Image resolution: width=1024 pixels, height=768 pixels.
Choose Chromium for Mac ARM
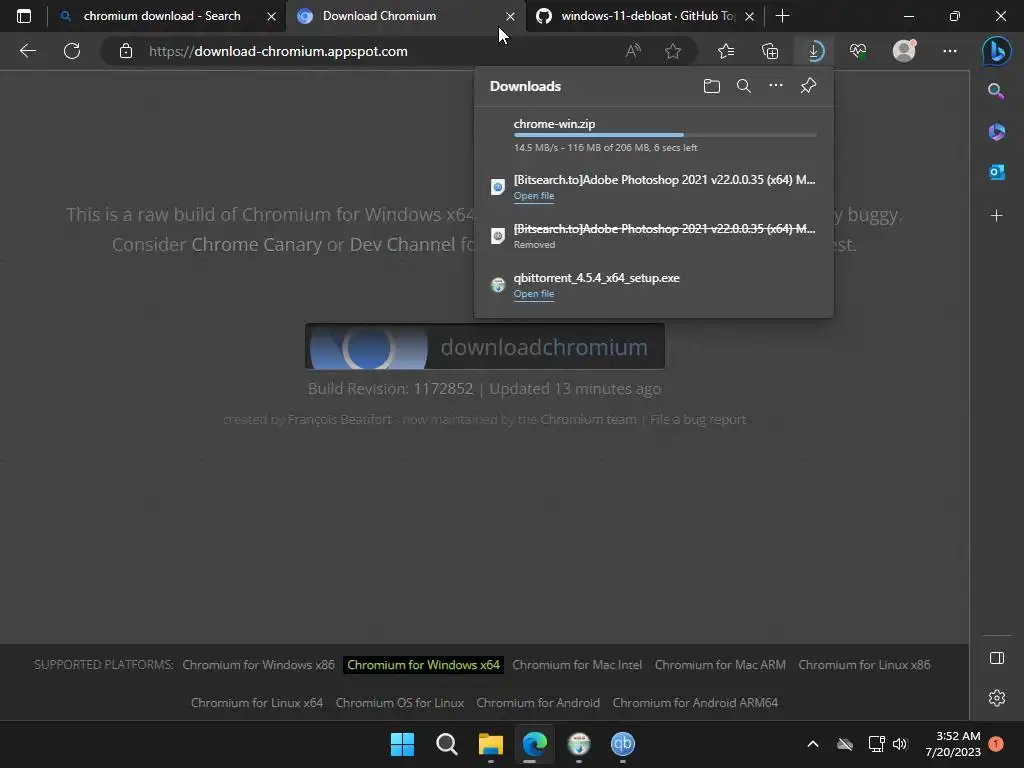[720, 665]
